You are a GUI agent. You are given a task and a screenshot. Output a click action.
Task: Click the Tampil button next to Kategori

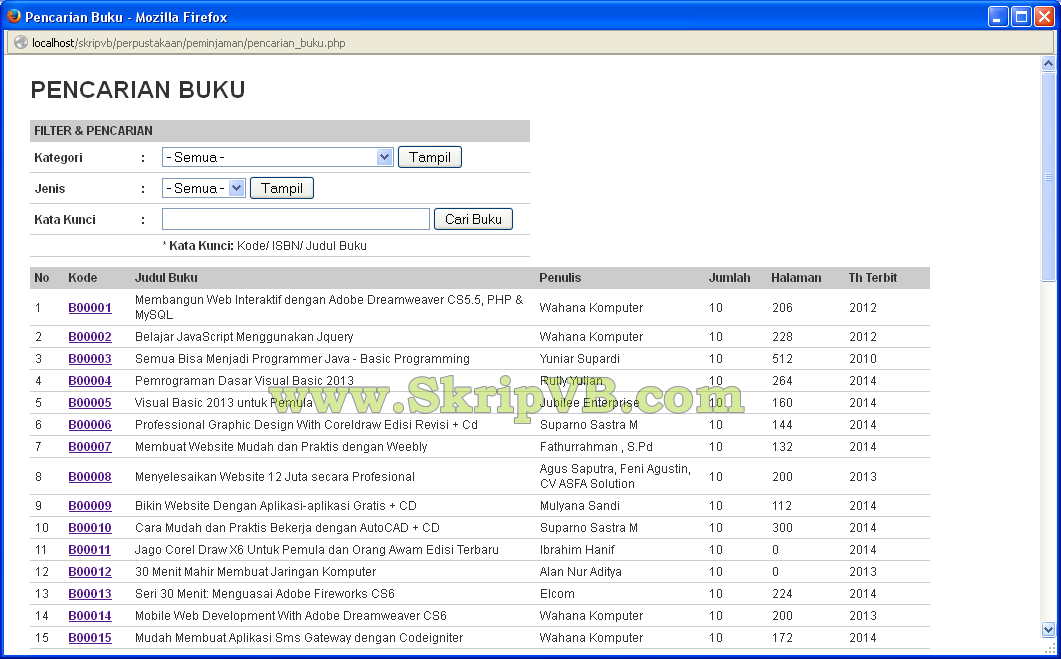tap(429, 156)
